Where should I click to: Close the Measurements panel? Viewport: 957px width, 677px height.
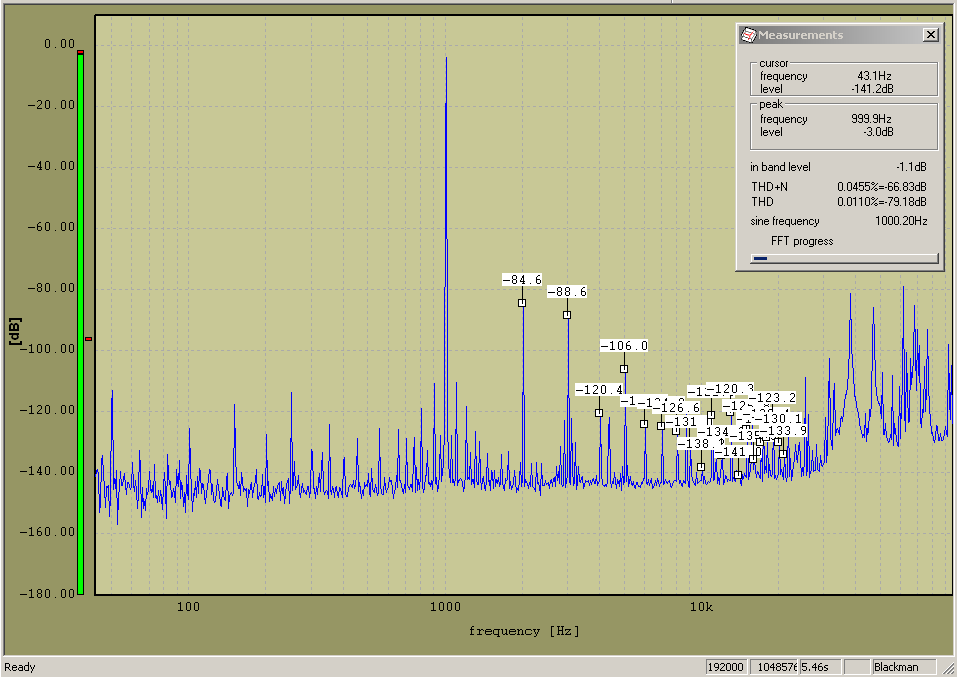[x=930, y=35]
